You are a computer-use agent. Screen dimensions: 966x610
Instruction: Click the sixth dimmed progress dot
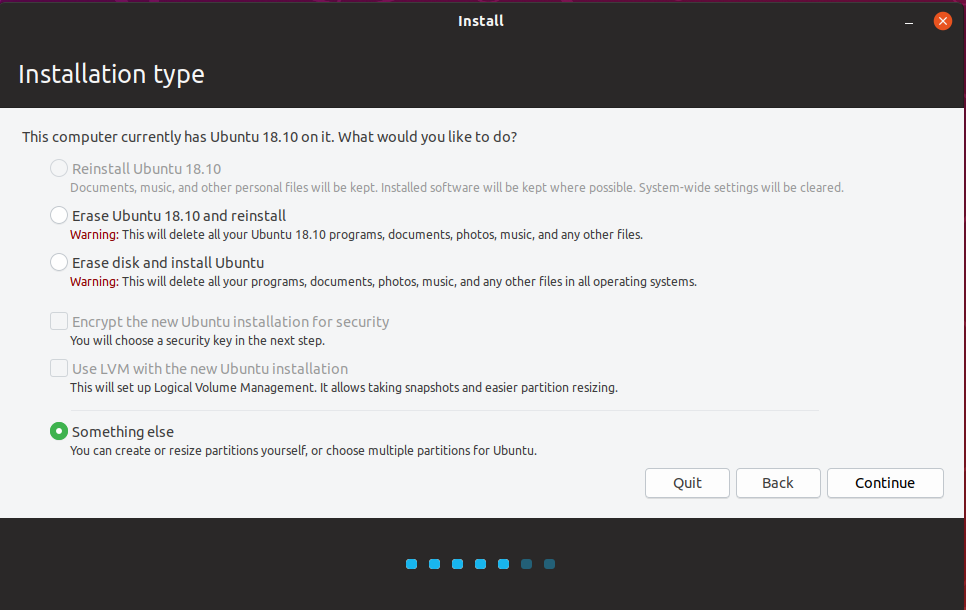(x=527, y=564)
